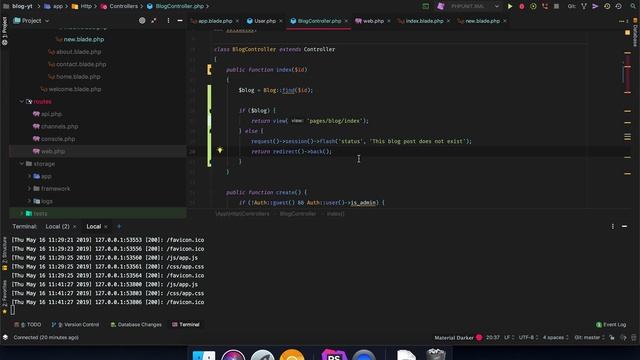
Task: Click the Git push arrow icon
Action: pos(595,6)
